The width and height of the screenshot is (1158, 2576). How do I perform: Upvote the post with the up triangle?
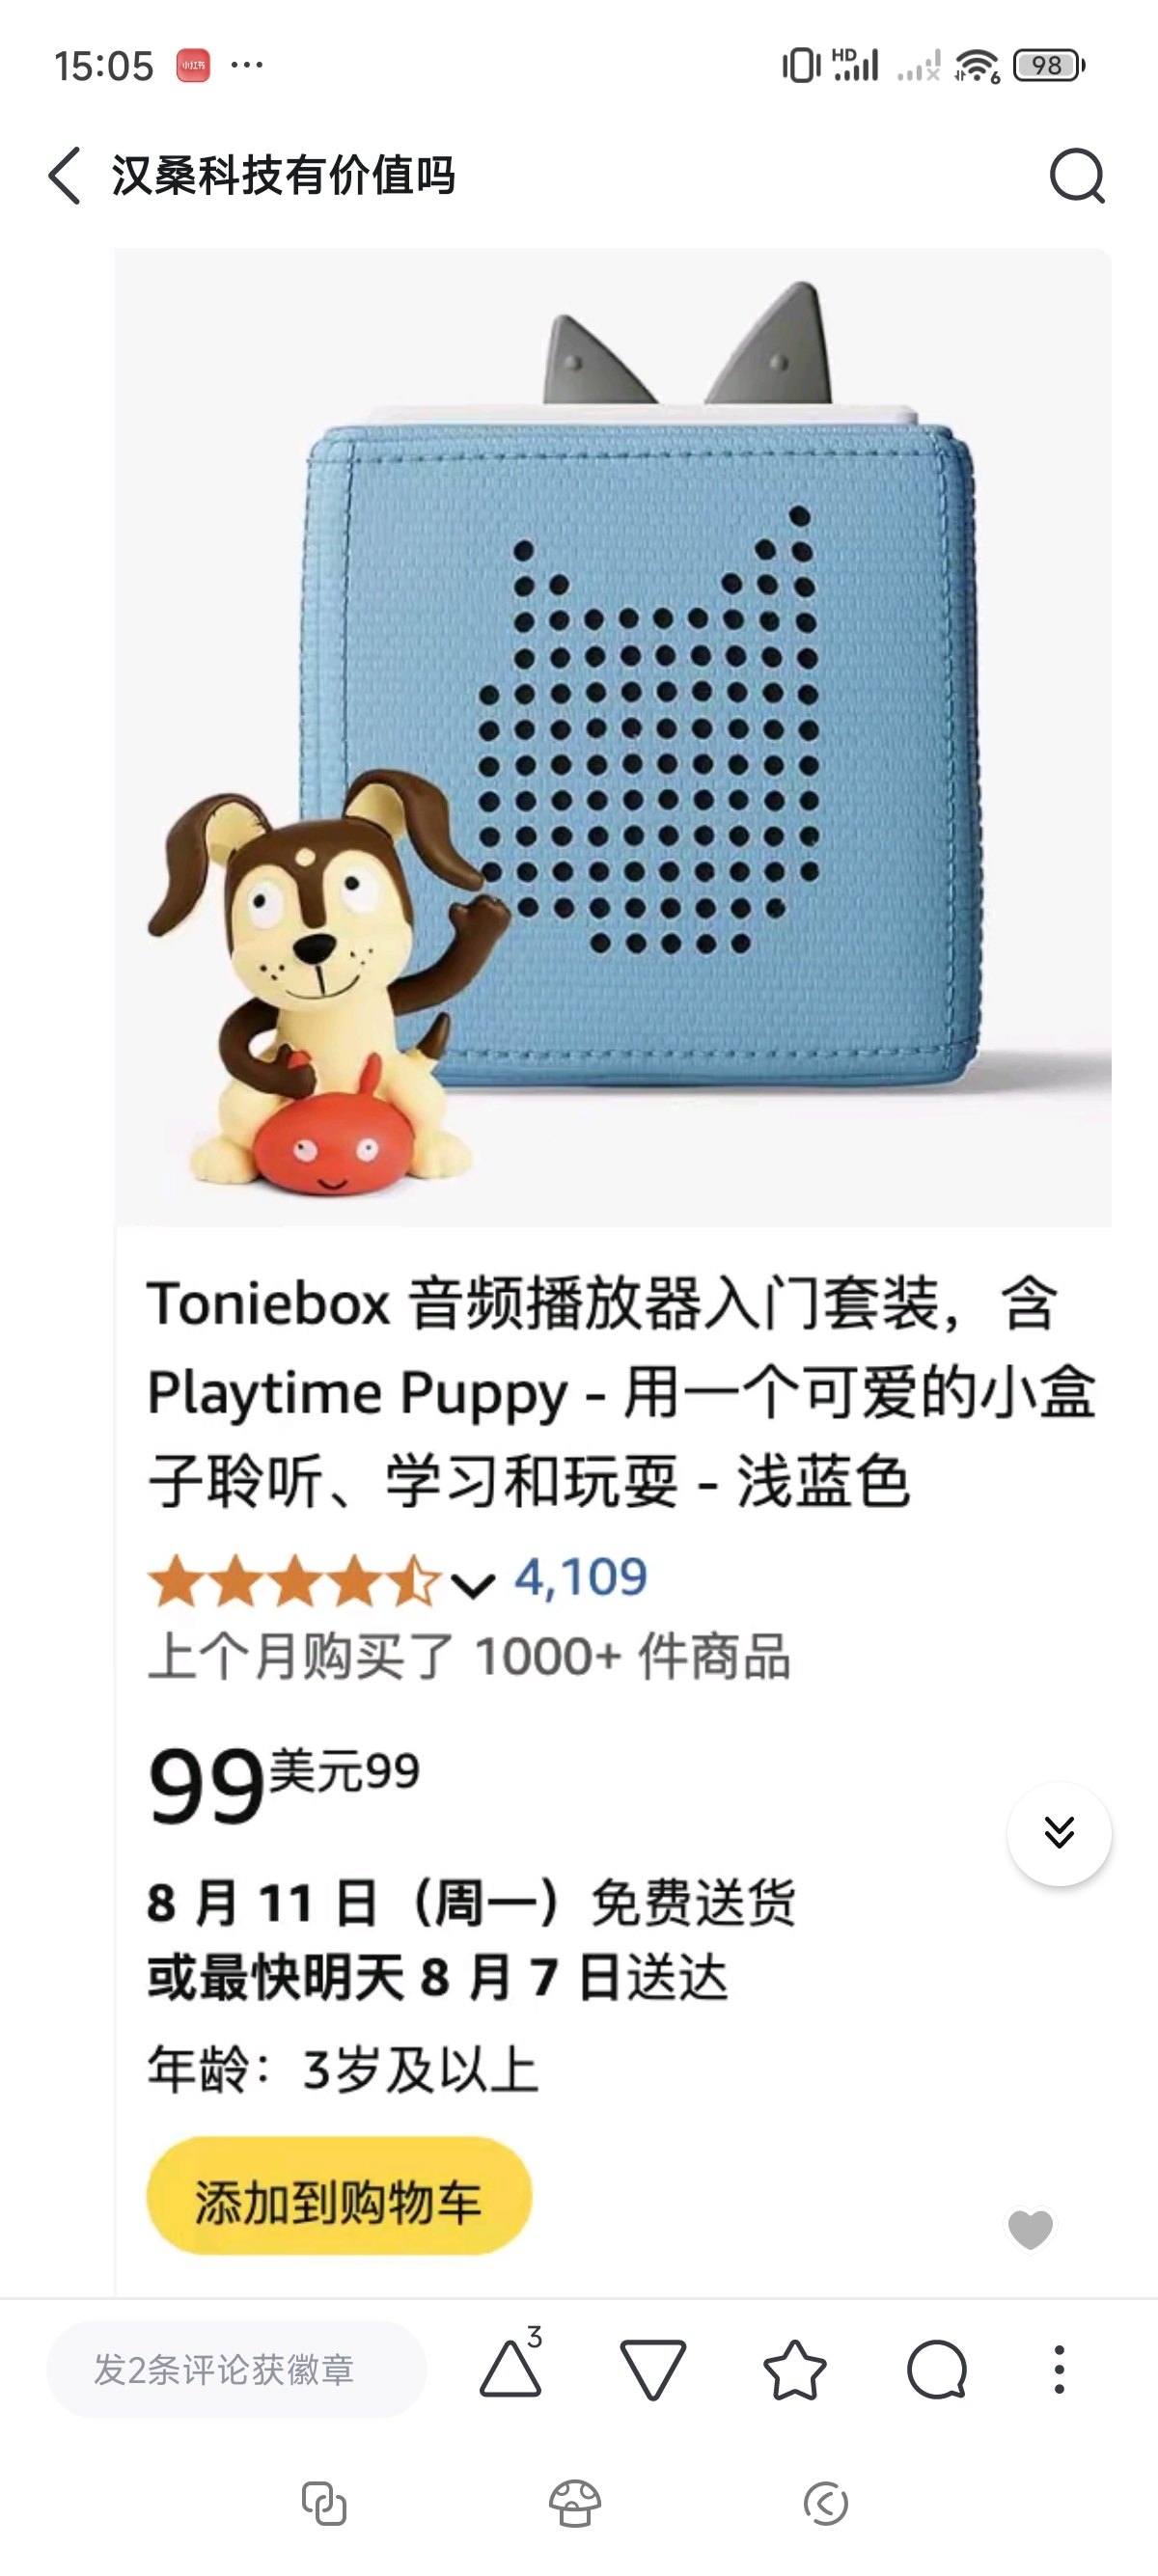(511, 2368)
